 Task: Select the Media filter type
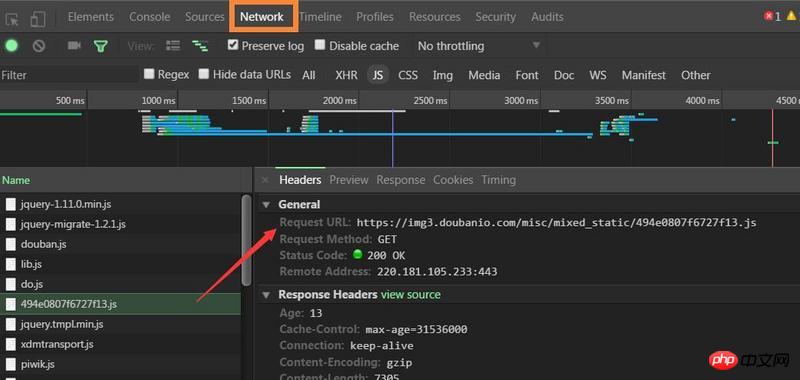click(x=484, y=75)
